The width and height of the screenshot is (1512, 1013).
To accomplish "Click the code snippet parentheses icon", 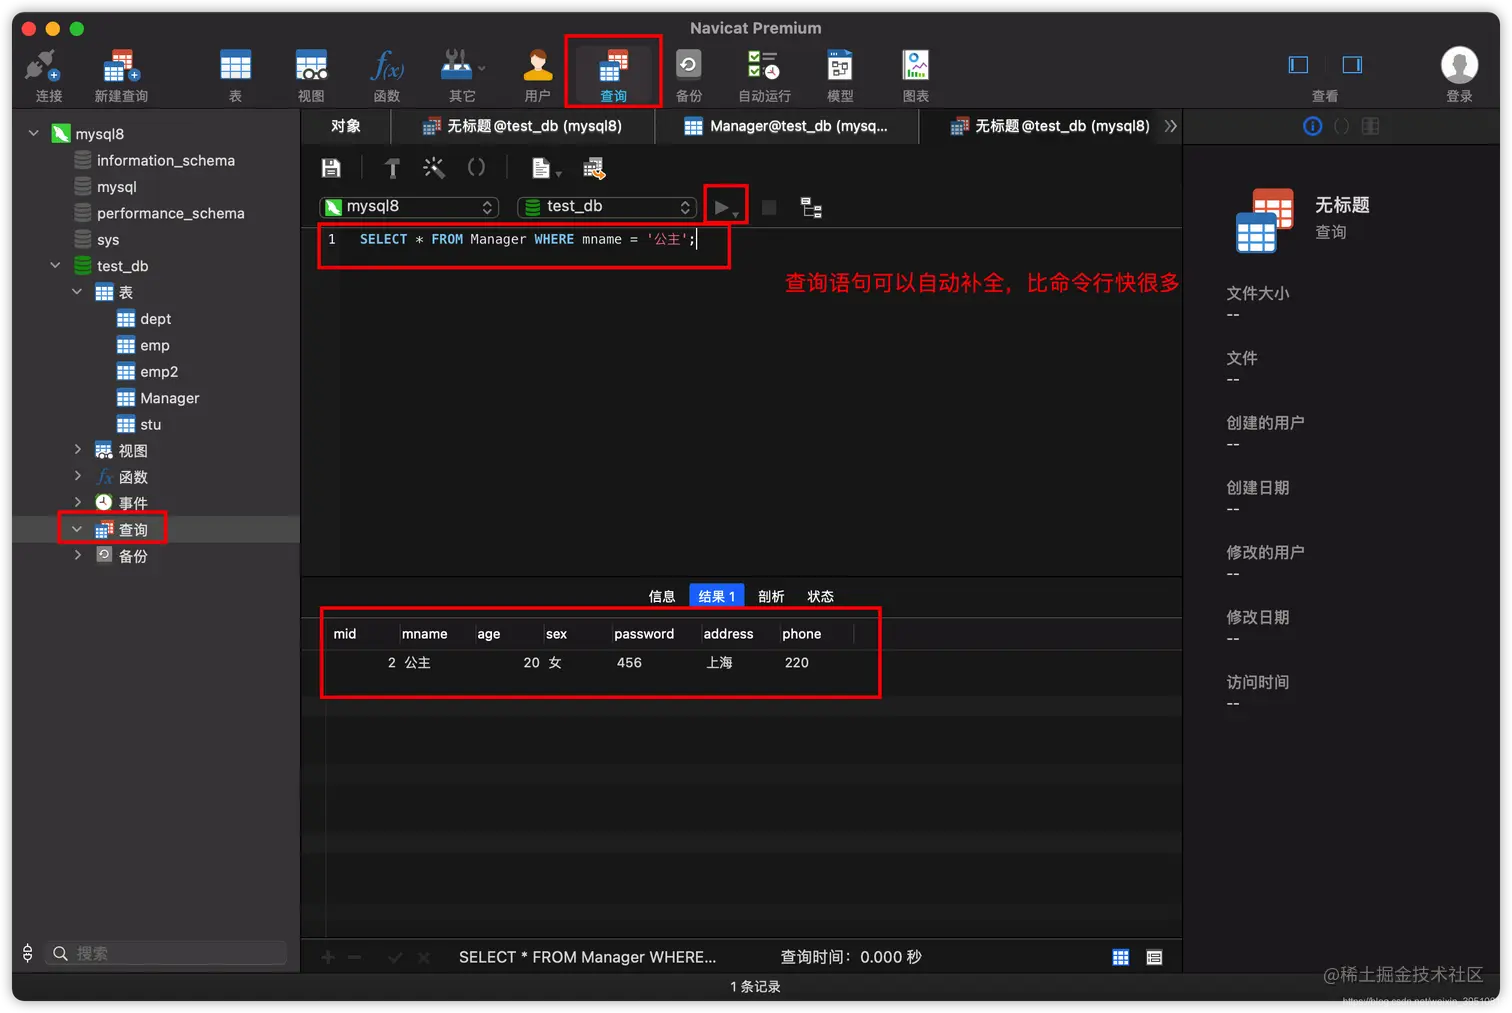I will [x=476, y=168].
